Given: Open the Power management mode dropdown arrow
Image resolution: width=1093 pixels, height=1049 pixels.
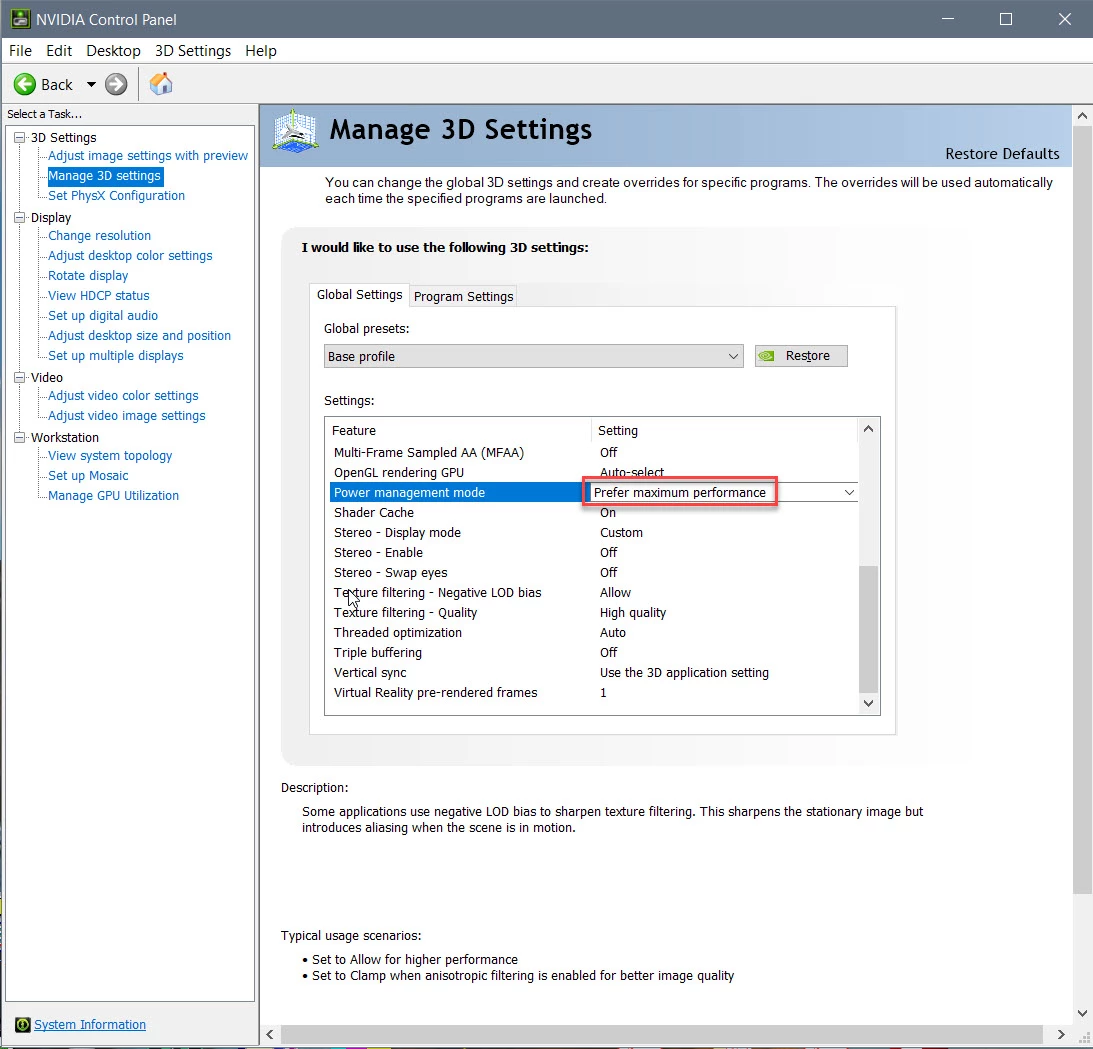Looking at the screenshot, I should click(x=849, y=492).
